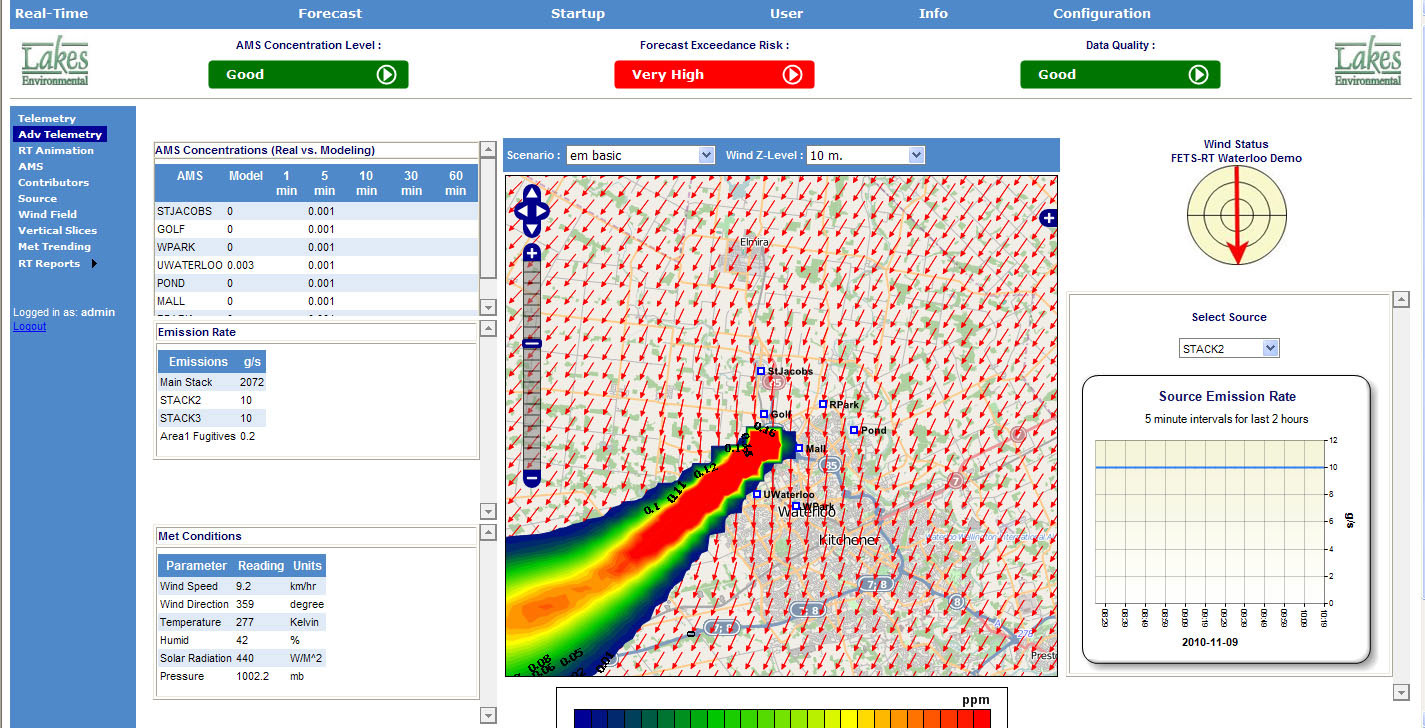
Task: Open the Configuration menu
Action: click(1101, 14)
